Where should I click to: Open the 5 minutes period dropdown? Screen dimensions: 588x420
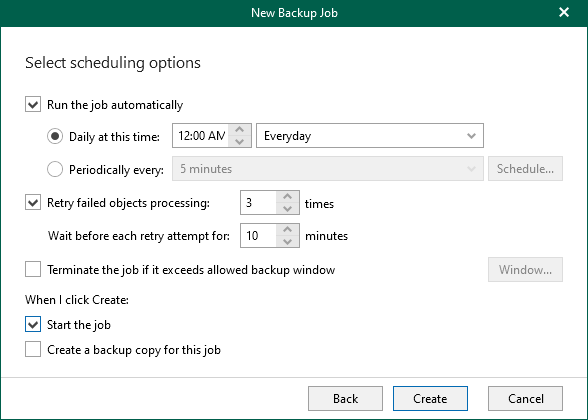(x=328, y=169)
